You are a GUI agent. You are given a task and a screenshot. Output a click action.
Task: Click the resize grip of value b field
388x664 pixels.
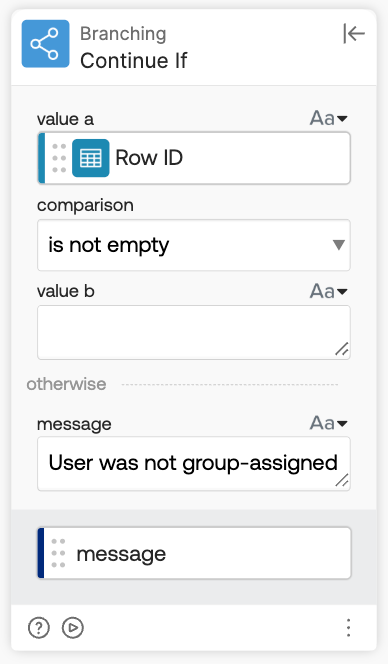pyautogui.click(x=342, y=349)
